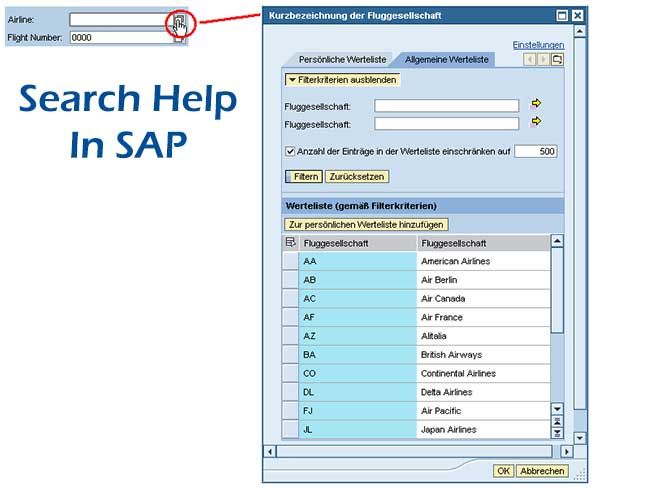This screenshot has width=650, height=488.
Task: Maximize the Kurzbezeichnung der Fluggesellschaft dialog
Action: (562, 16)
